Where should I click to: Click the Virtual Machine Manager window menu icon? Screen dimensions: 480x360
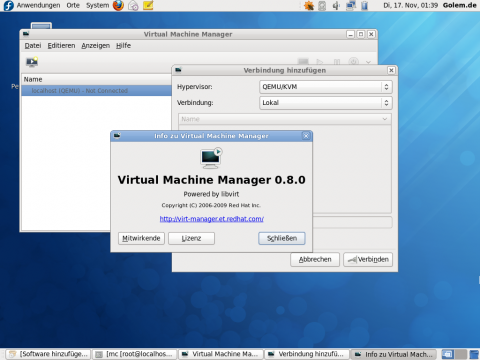(26, 34)
